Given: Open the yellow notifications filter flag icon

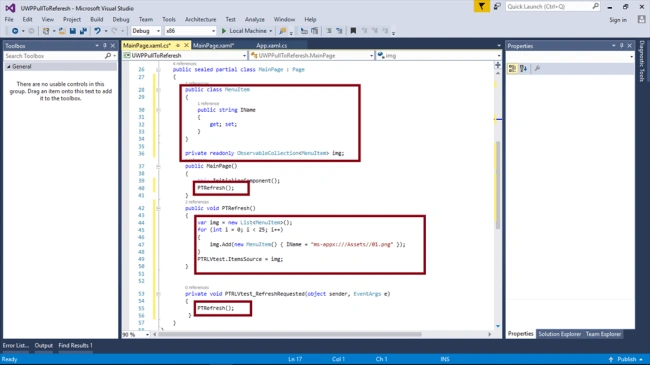Looking at the screenshot, I should pos(482,6).
